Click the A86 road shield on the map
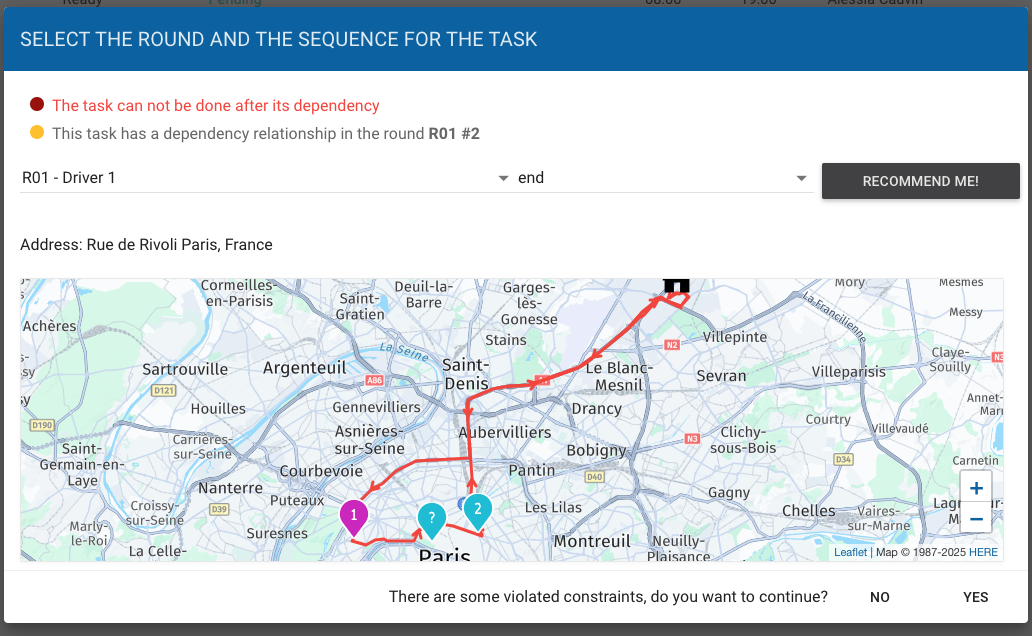The width and height of the screenshot is (1032, 636). [374, 380]
